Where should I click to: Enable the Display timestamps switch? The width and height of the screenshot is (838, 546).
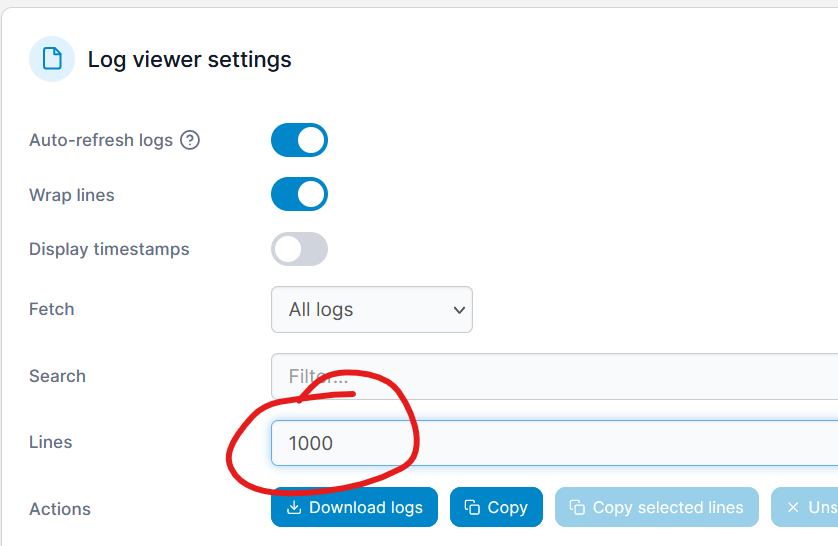[x=299, y=249]
